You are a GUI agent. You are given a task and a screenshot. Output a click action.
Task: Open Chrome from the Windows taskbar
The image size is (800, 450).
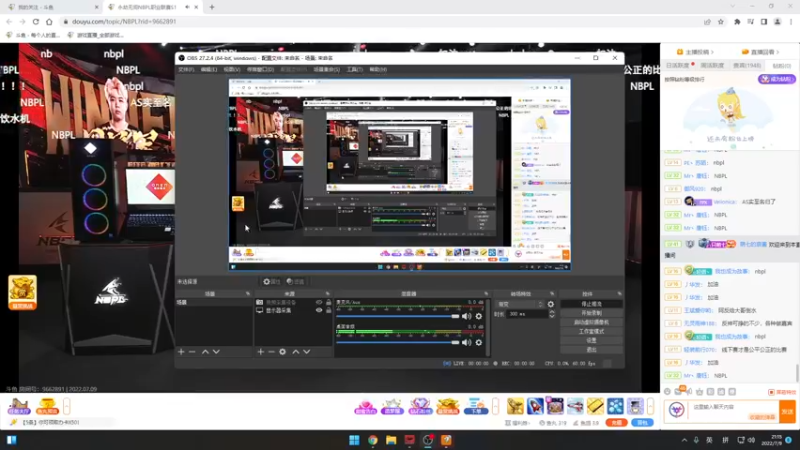pyautogui.click(x=372, y=440)
